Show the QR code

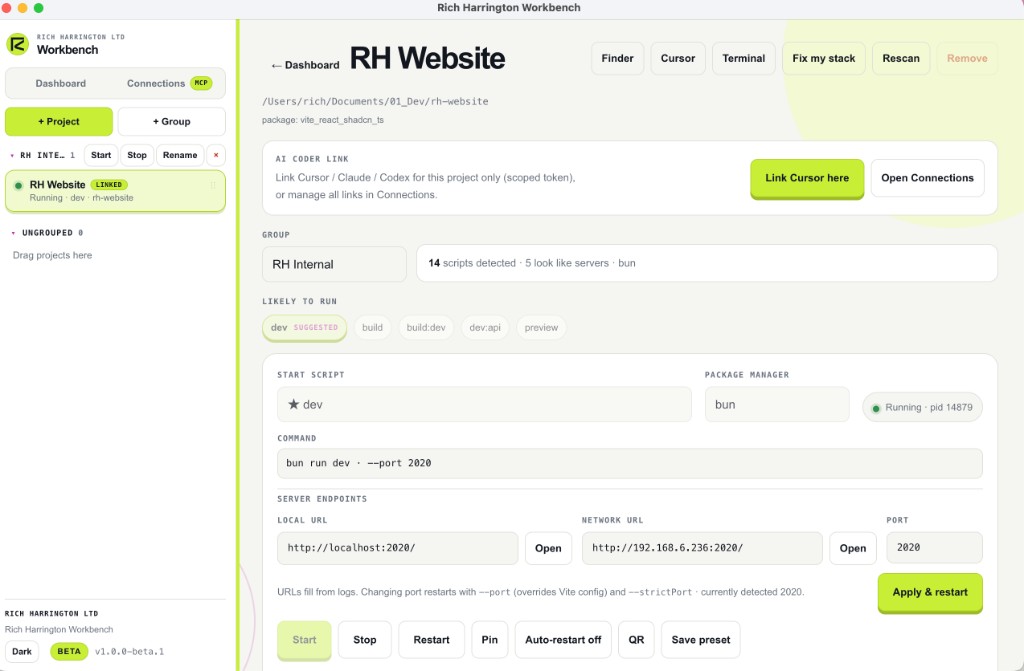point(636,640)
